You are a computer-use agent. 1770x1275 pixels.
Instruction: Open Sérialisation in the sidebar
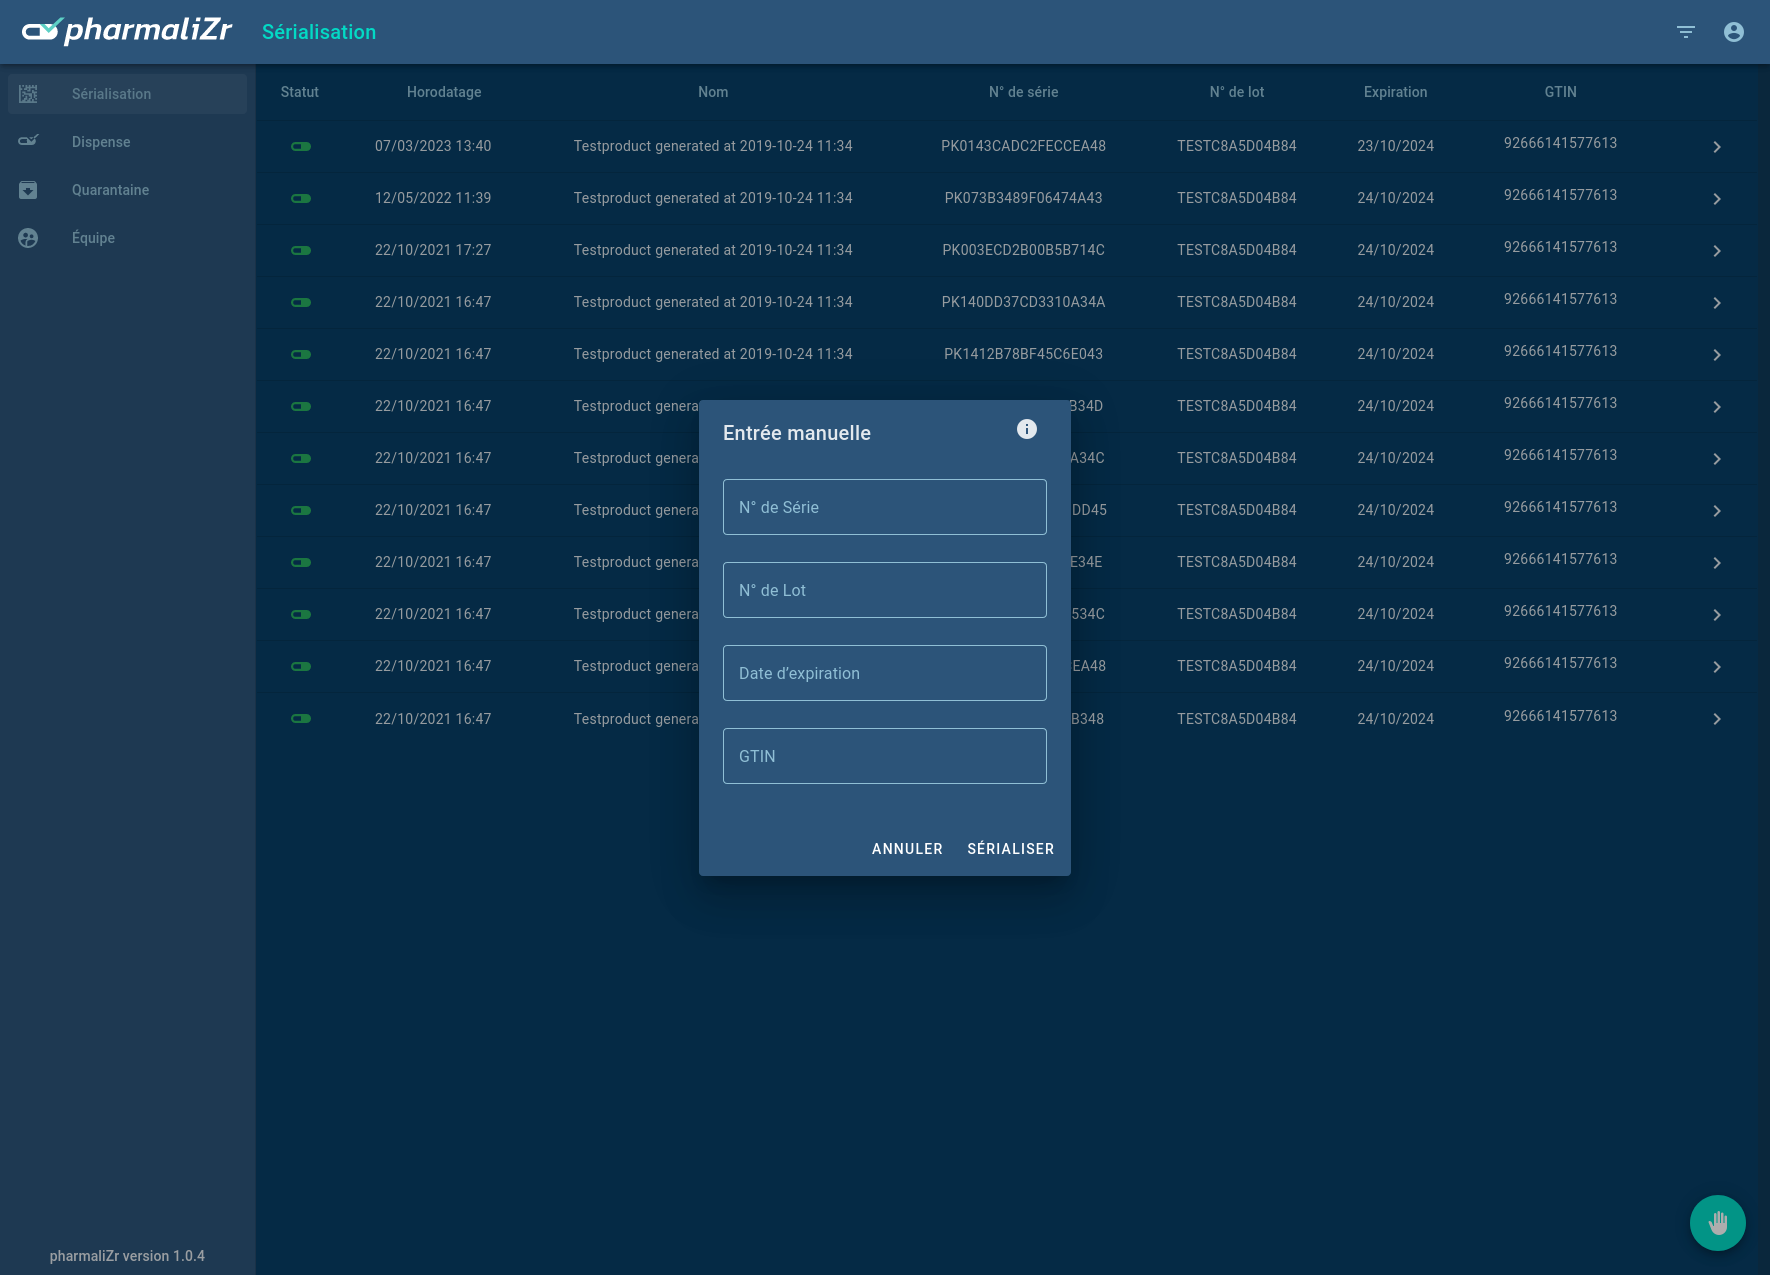coord(127,94)
